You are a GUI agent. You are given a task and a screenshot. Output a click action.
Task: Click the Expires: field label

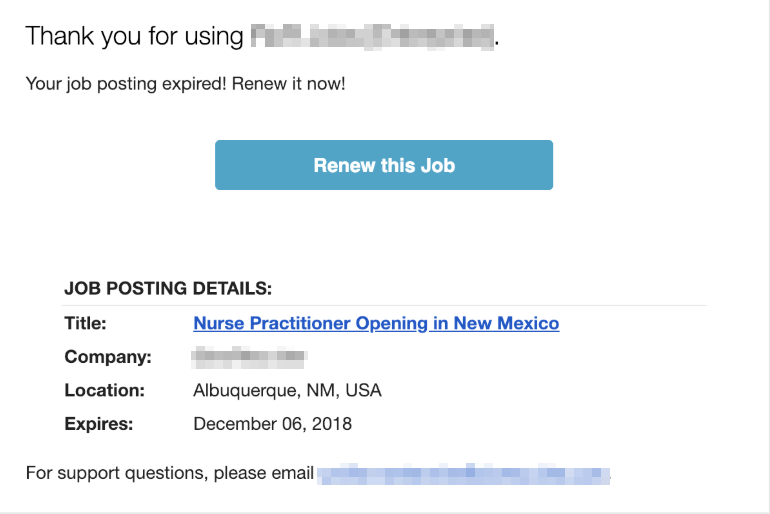(x=99, y=424)
